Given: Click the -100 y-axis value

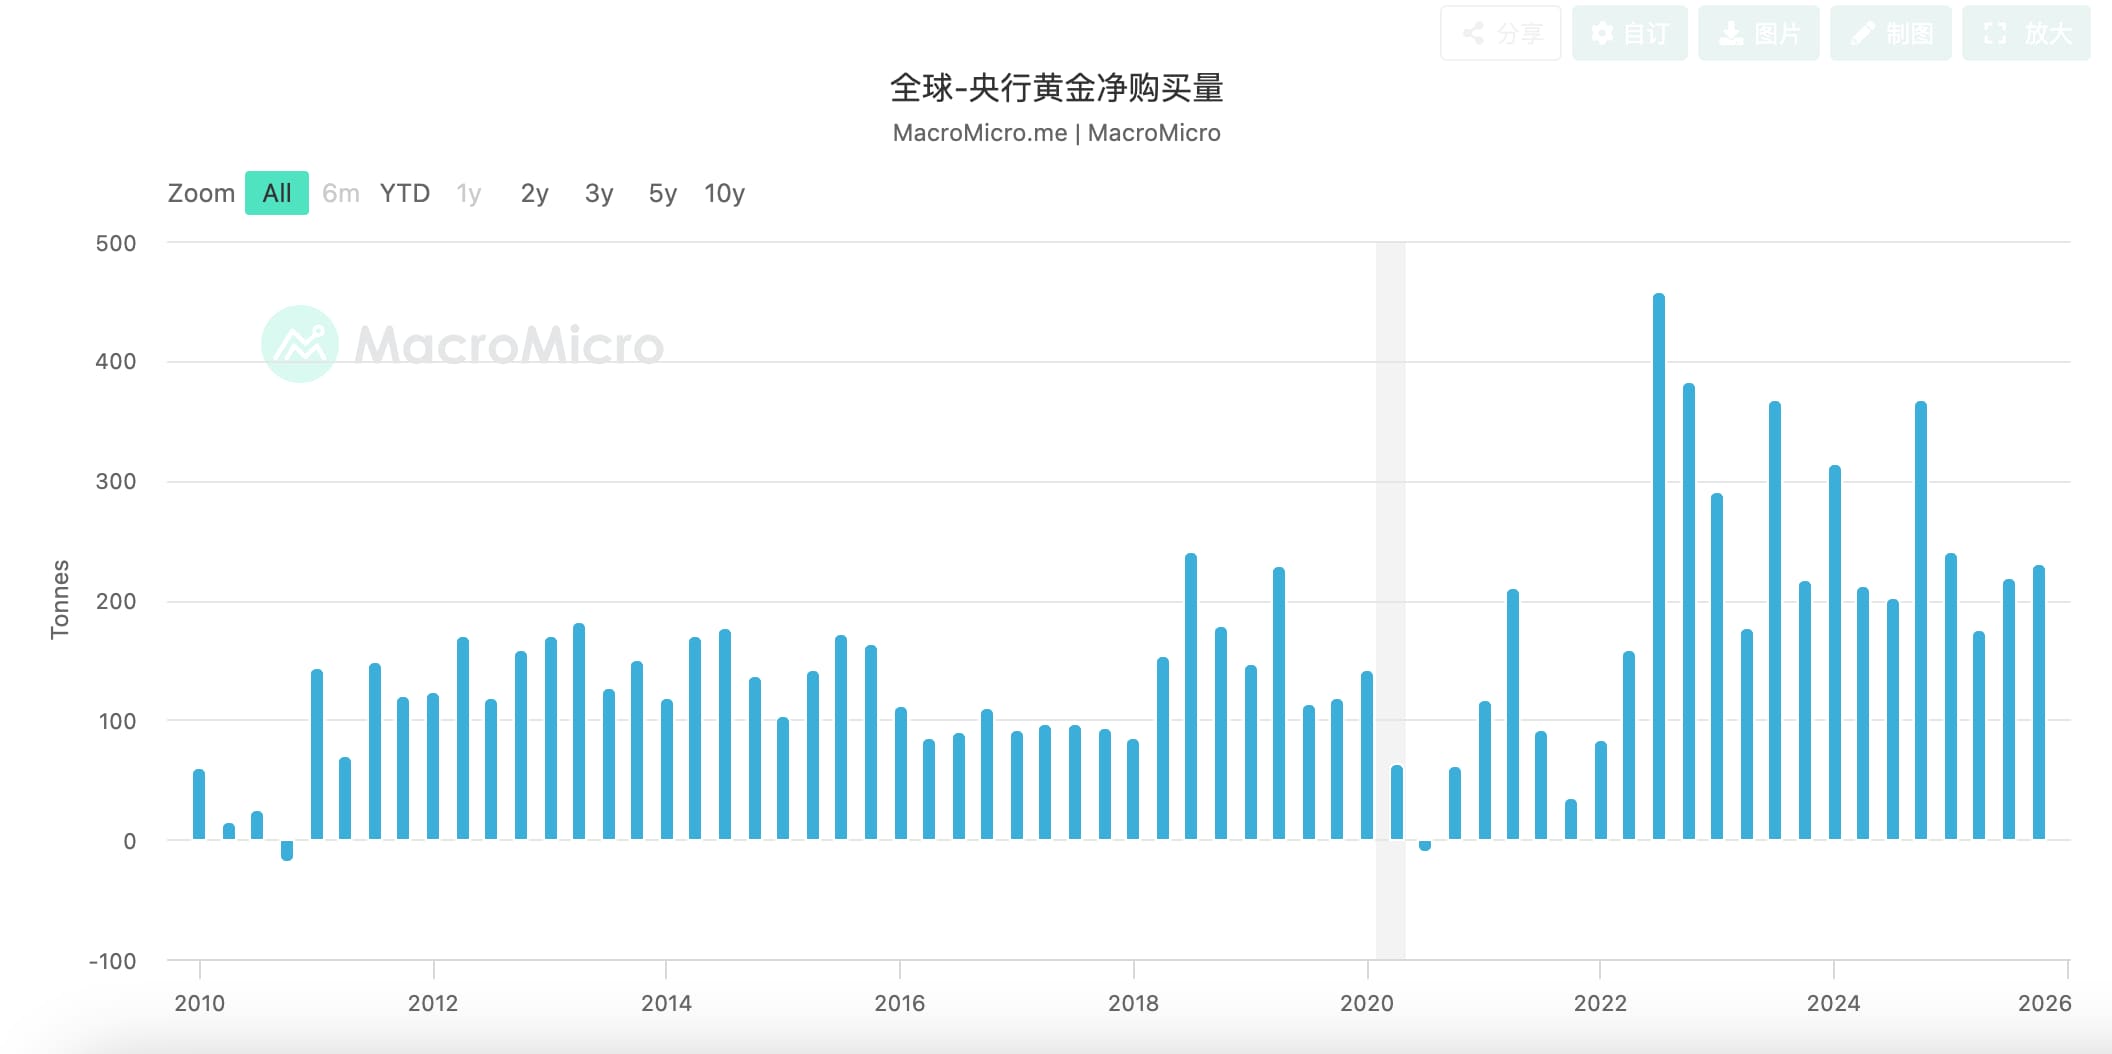Looking at the screenshot, I should tap(113, 961).
